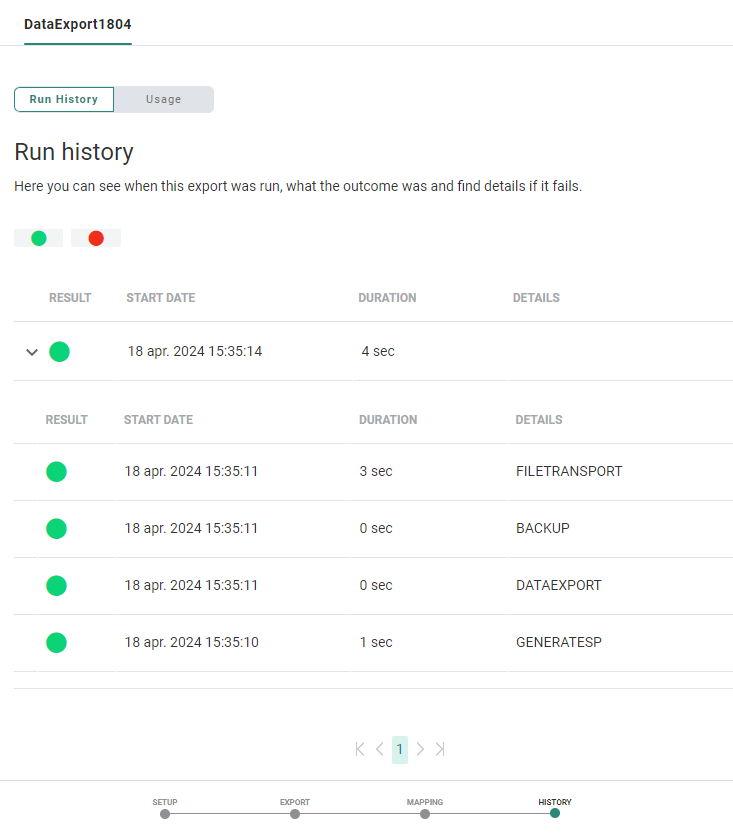
Task: Click the green status icon for DATAEXPORT
Action: click(56, 585)
